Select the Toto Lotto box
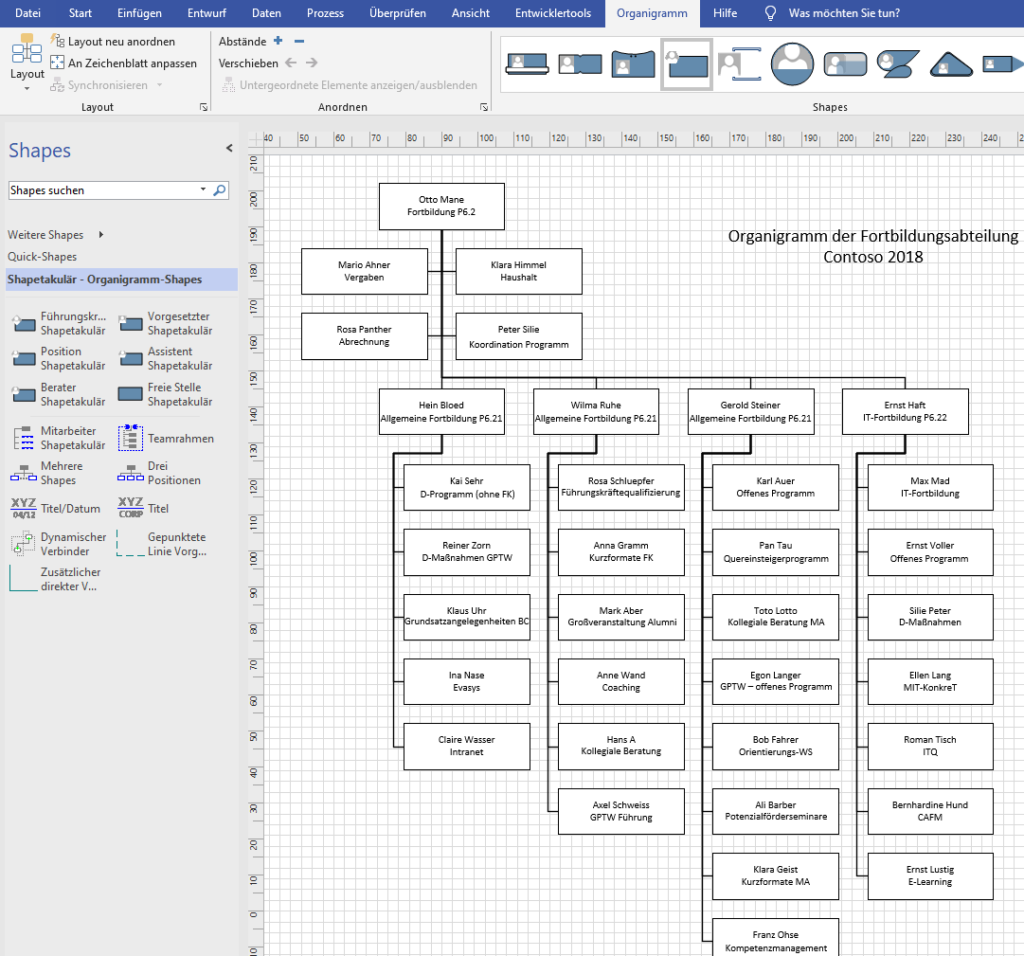 click(775, 617)
